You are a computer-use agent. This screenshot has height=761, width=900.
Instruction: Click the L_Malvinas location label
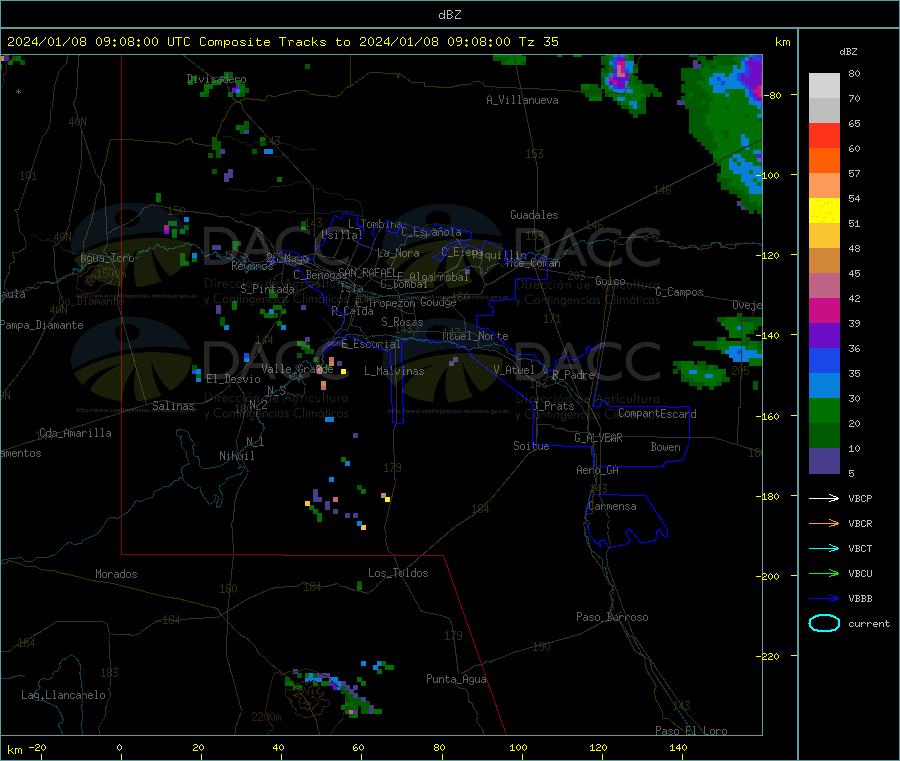tap(394, 371)
